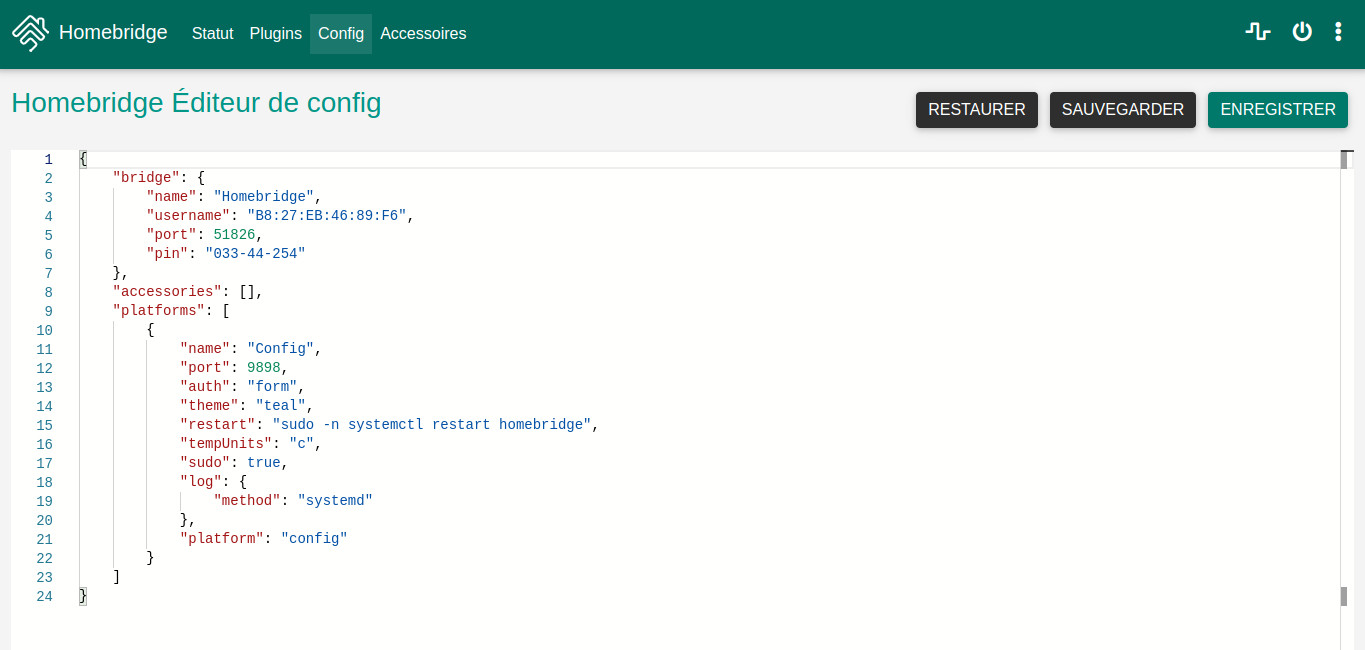1365x650 pixels.
Task: Click the pin value "033-44-254"
Action: (x=255, y=254)
